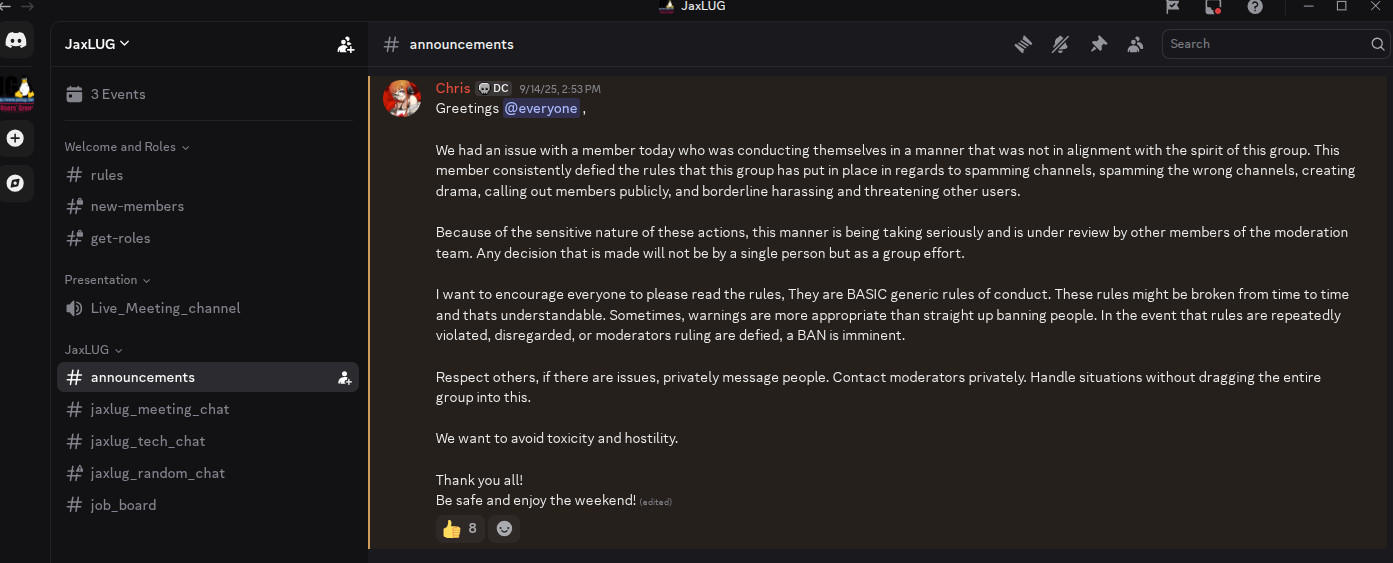The height and width of the screenshot is (563, 1393).
Task: Collapse the Presentation category
Action: click(x=107, y=280)
